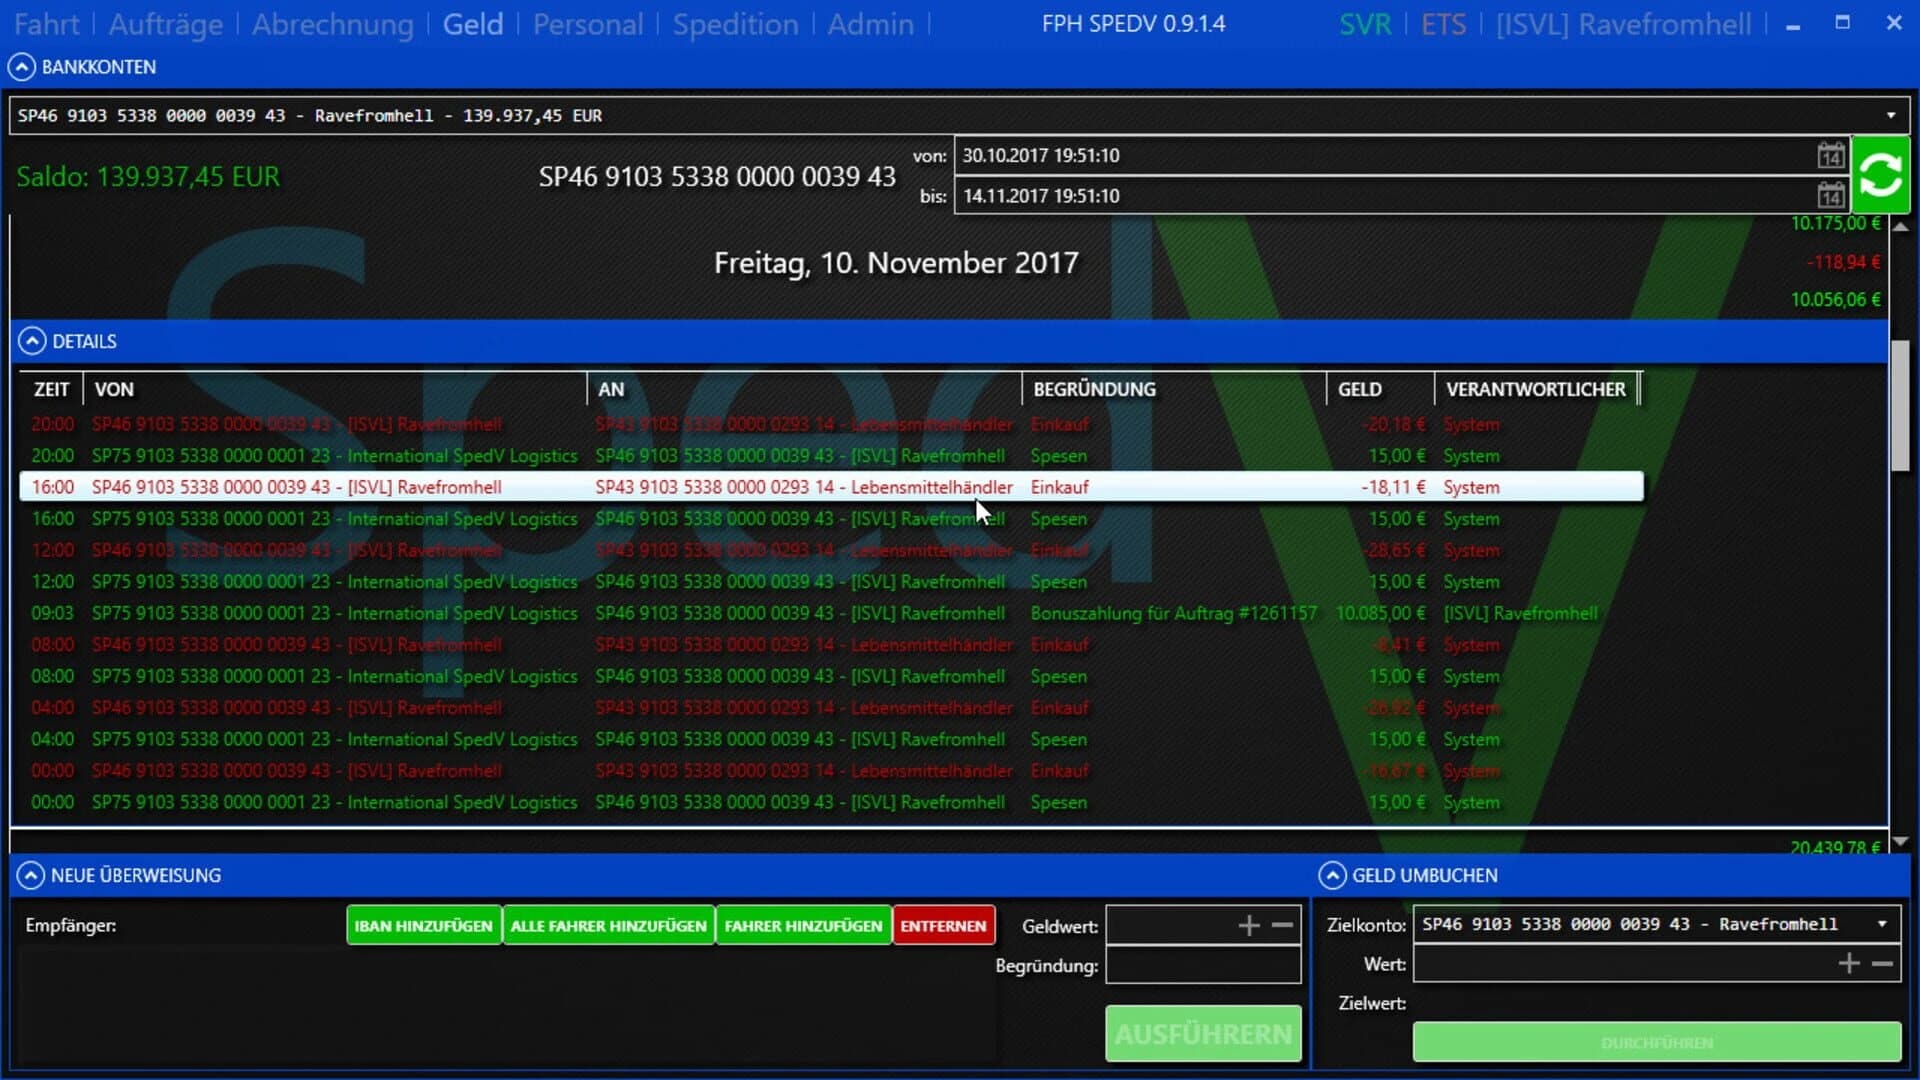This screenshot has width=1920, height=1080.
Task: Click the green refresh transactions icon
Action: [1881, 175]
